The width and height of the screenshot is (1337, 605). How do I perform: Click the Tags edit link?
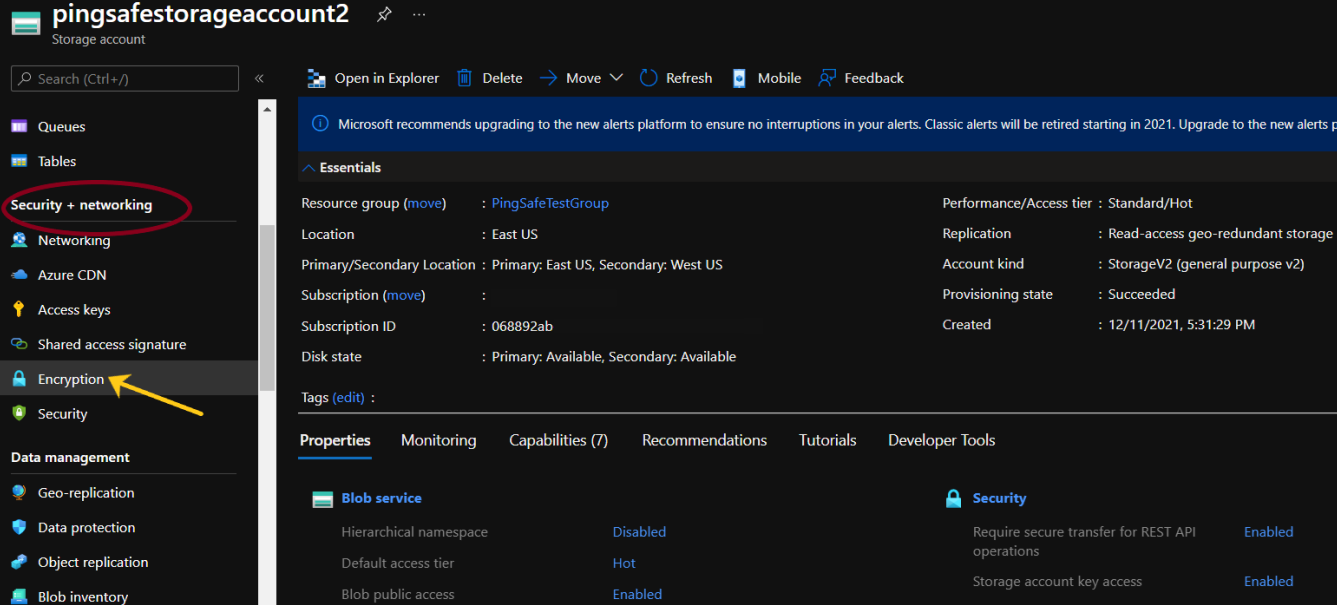[x=348, y=397]
